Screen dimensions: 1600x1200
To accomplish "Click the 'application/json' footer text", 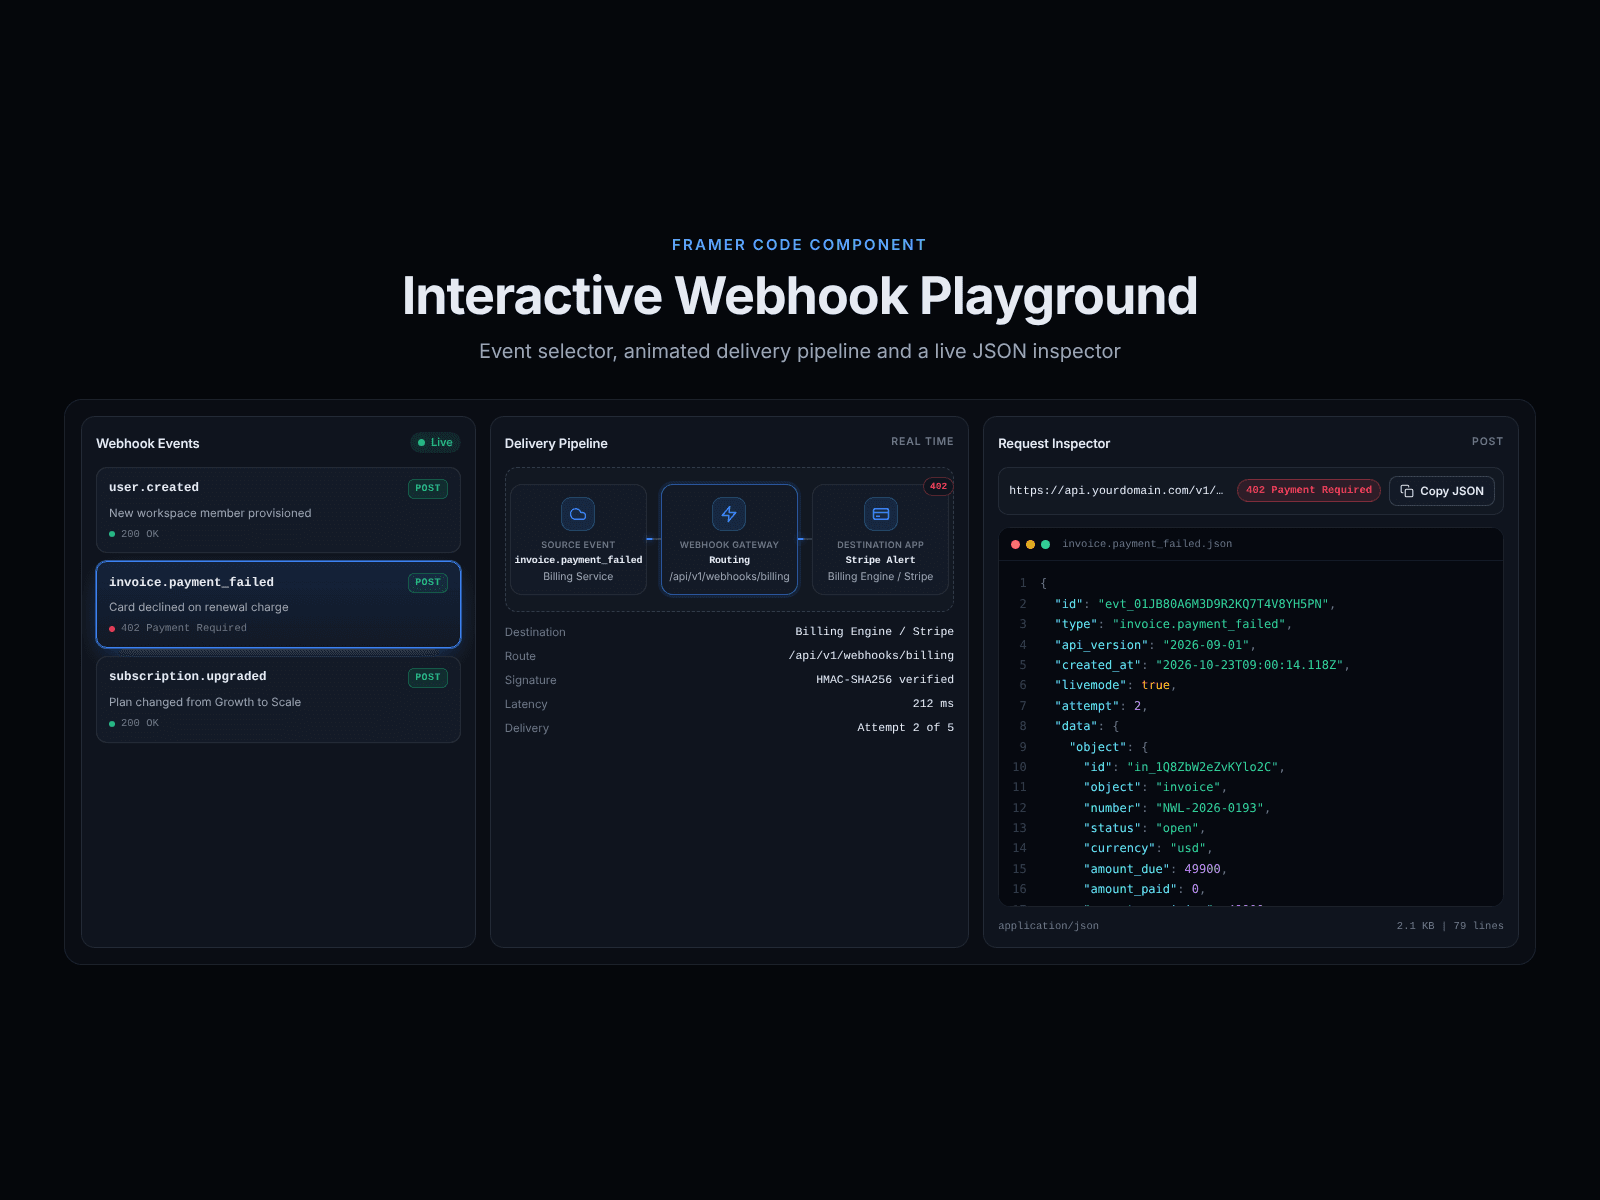I will (x=1048, y=926).
